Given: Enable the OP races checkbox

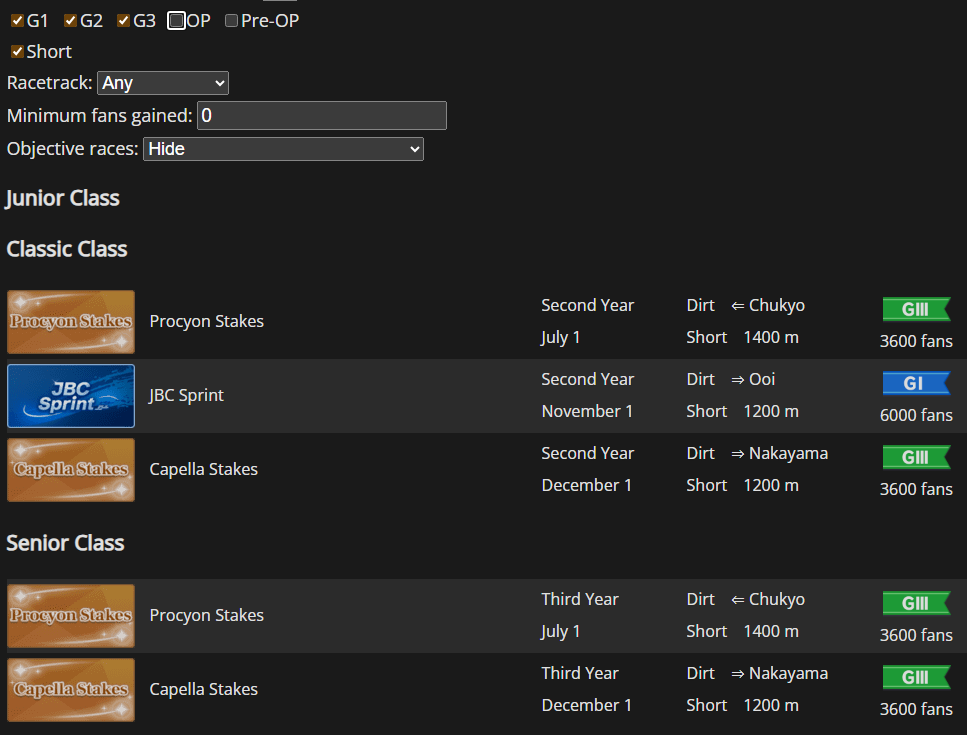Looking at the screenshot, I should coord(176,21).
